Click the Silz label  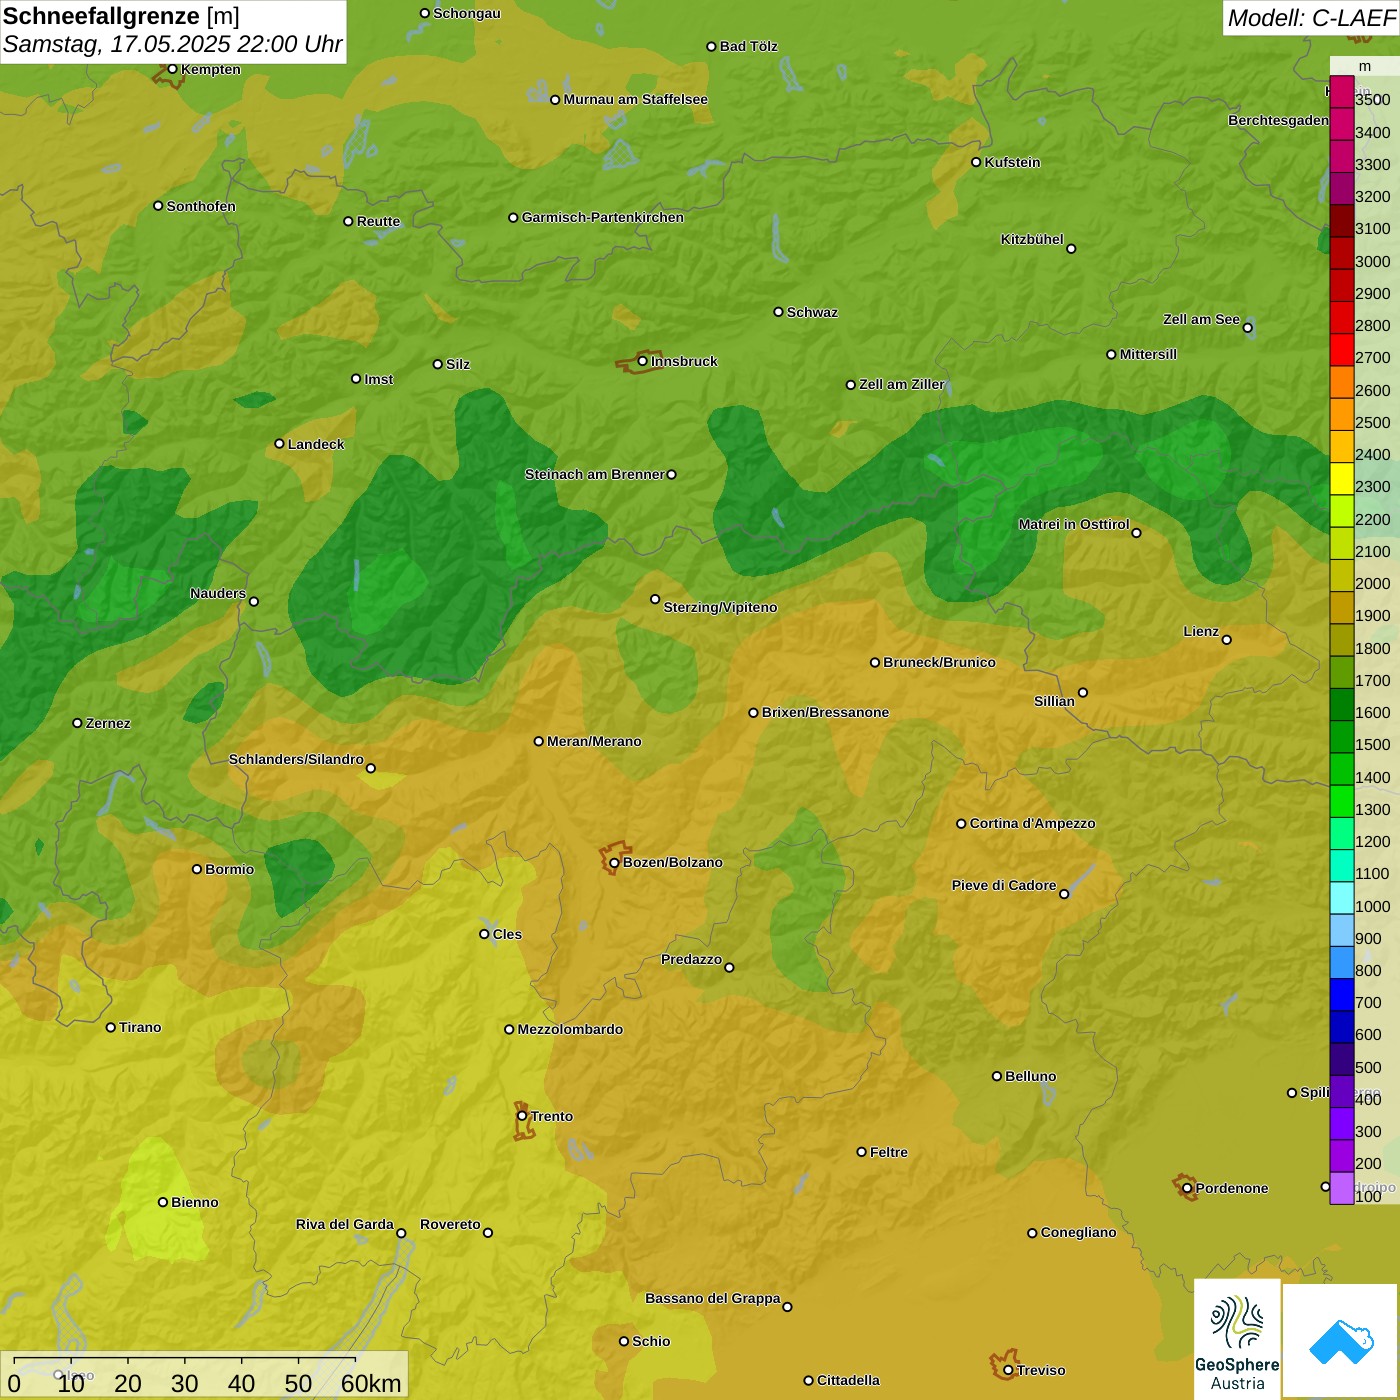pos(458,364)
